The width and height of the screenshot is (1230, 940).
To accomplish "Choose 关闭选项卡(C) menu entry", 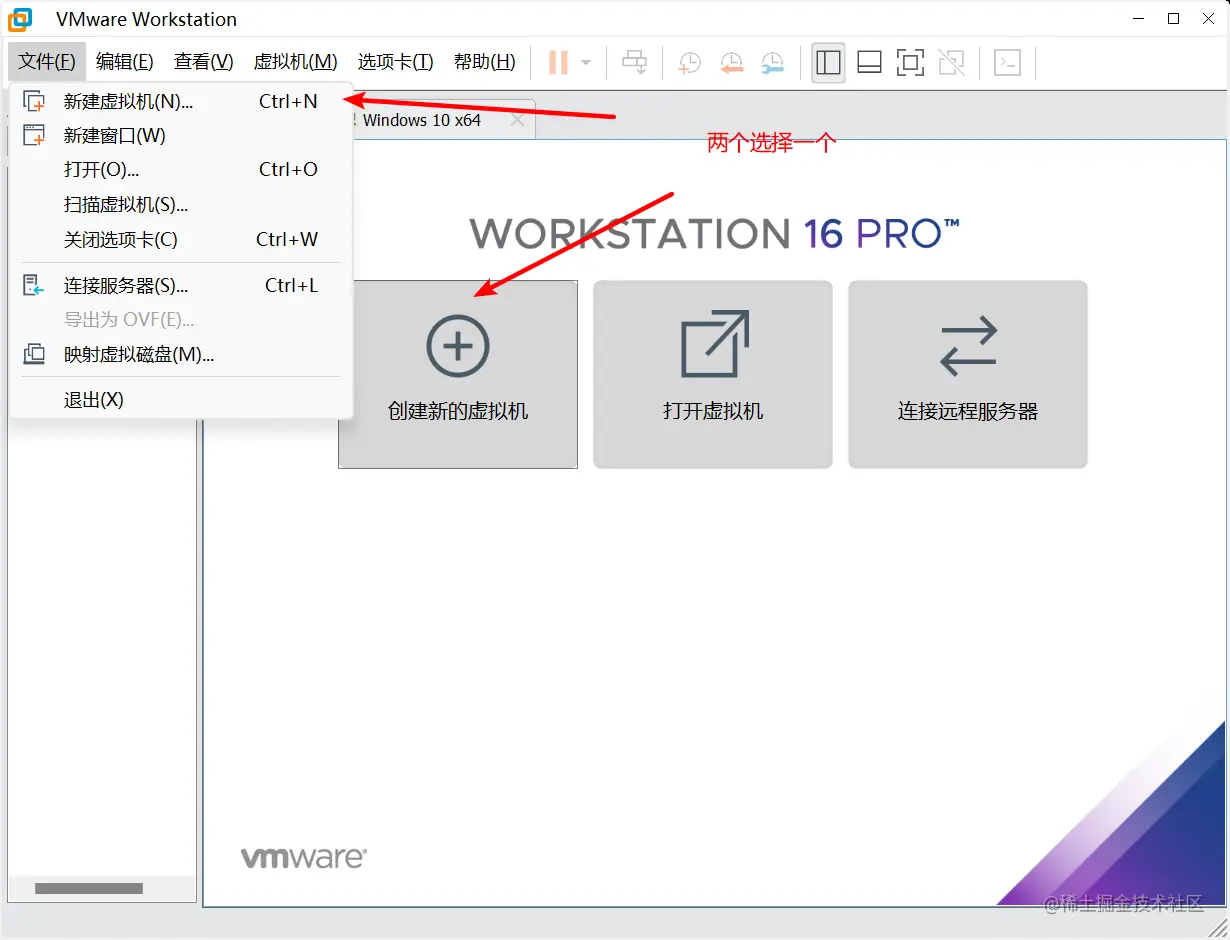I will pyautogui.click(x=181, y=239).
